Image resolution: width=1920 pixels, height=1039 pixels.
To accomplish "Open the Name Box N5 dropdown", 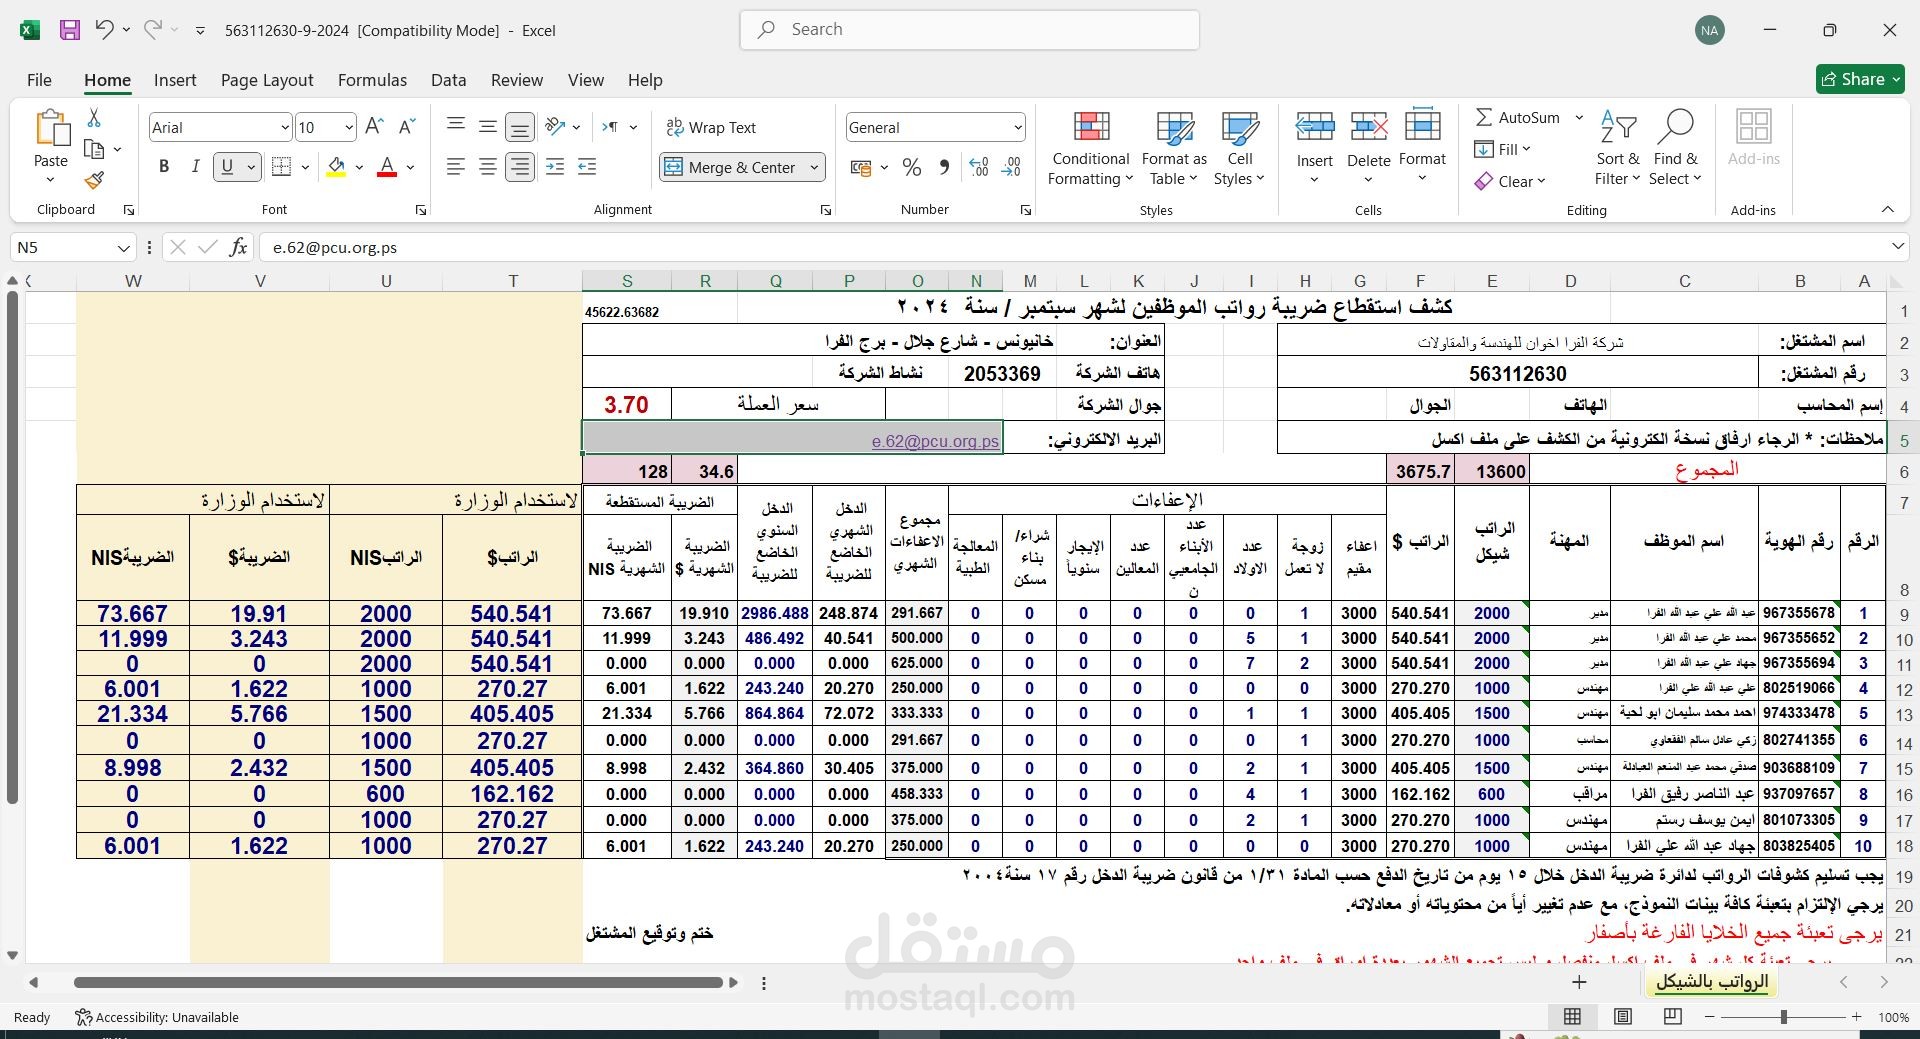I will tap(124, 247).
